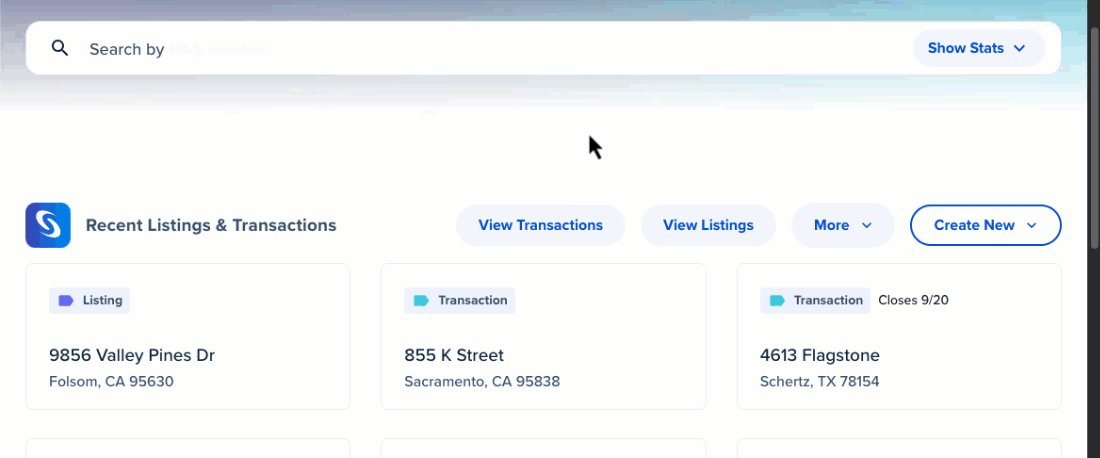1100x458 pixels.
Task: Expand the Show Stats dropdown
Action: click(x=979, y=48)
